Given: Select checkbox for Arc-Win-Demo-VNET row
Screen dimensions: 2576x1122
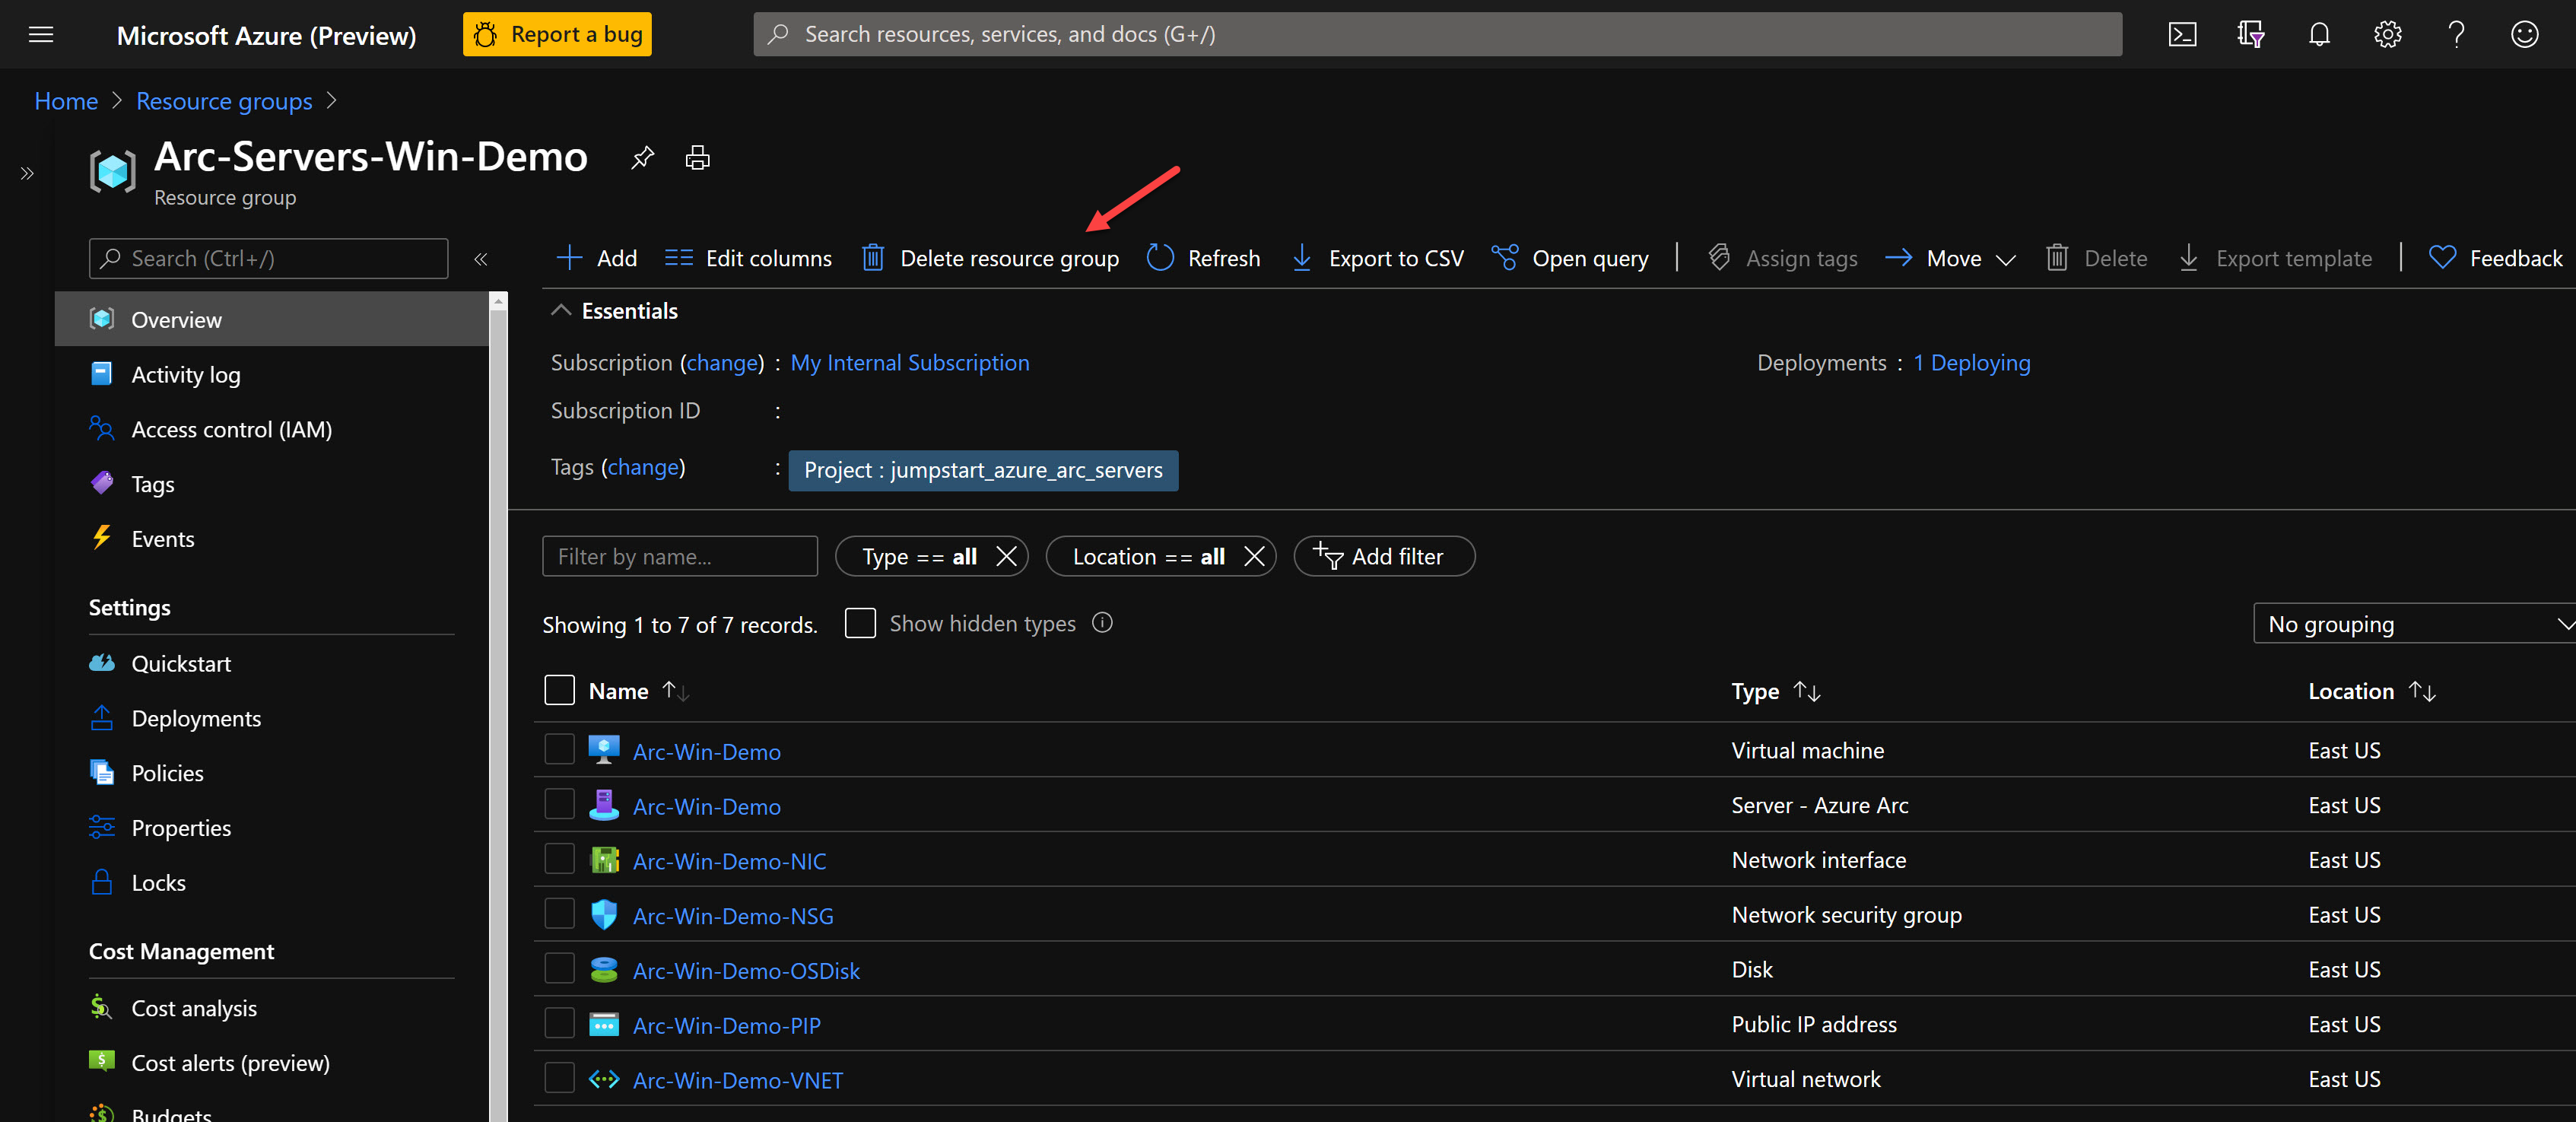Looking at the screenshot, I should point(559,1078).
